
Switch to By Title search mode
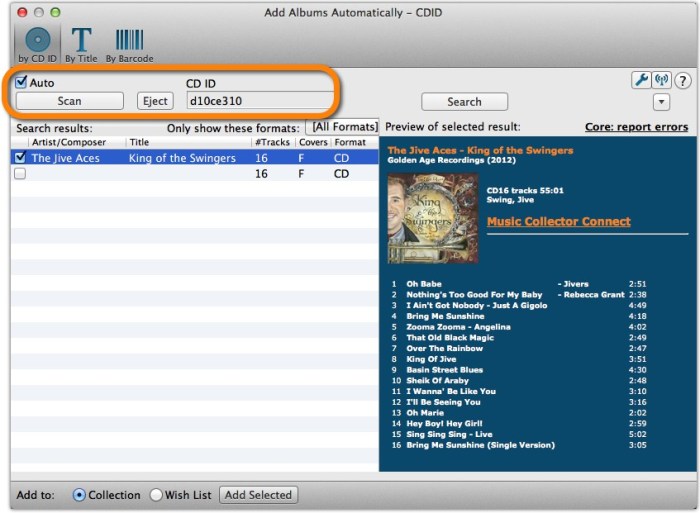pos(81,45)
